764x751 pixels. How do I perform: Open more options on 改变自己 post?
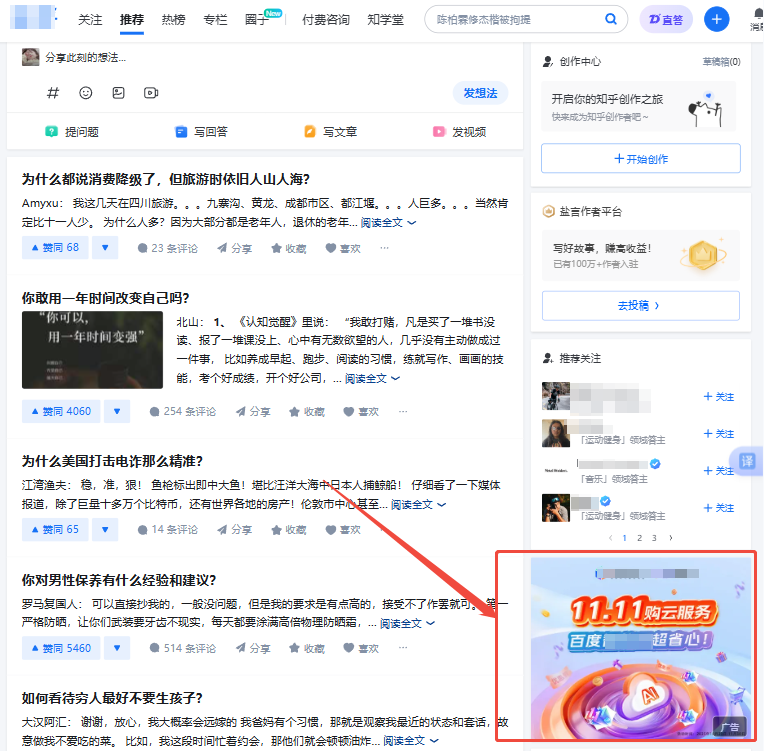point(402,412)
